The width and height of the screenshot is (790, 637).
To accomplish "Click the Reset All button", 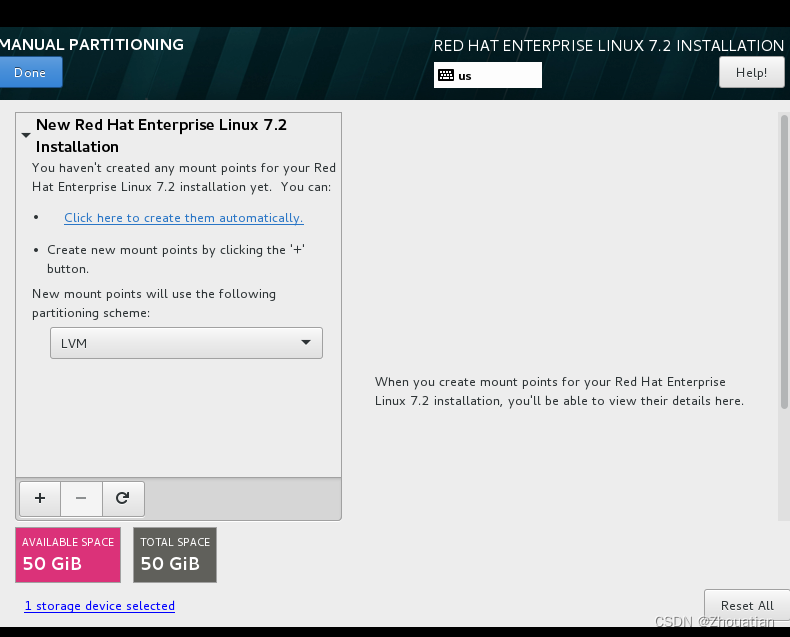I will (x=747, y=605).
